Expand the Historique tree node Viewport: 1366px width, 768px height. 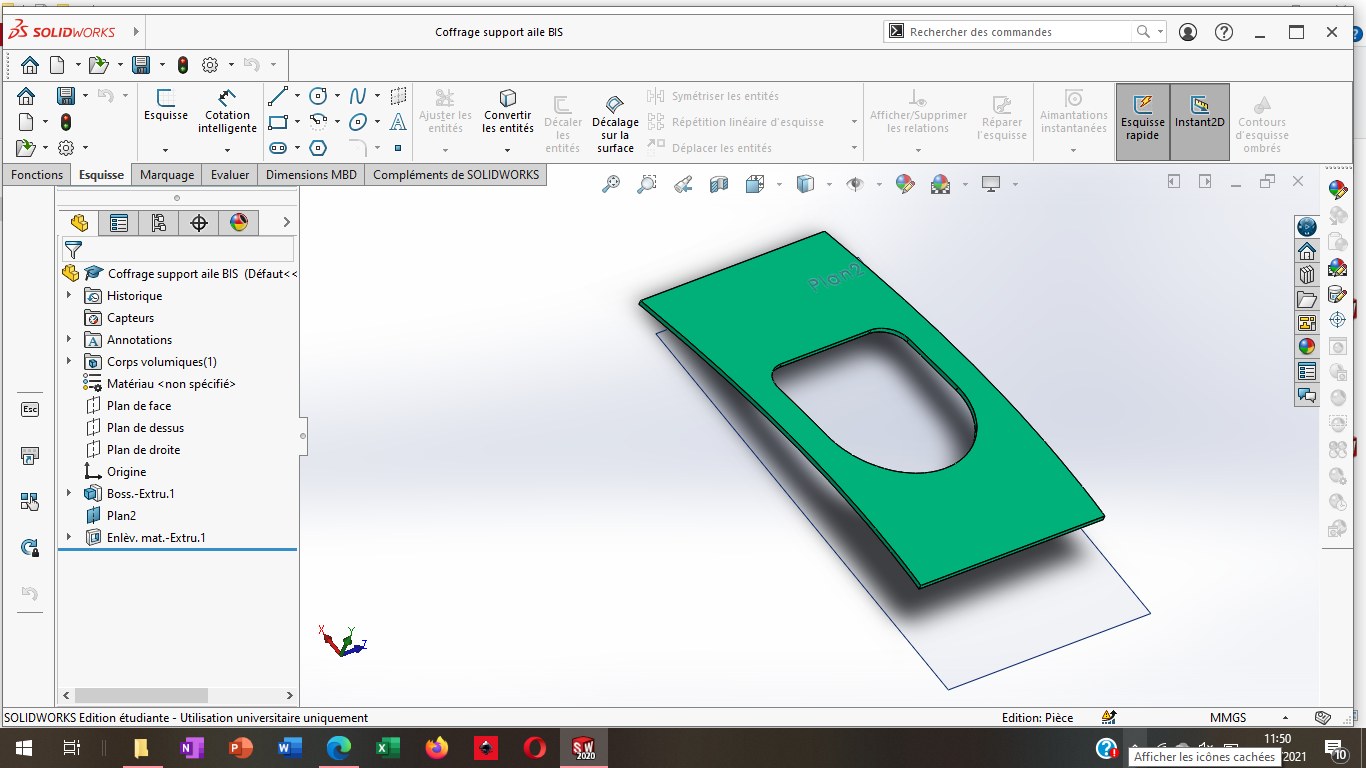tap(69, 296)
